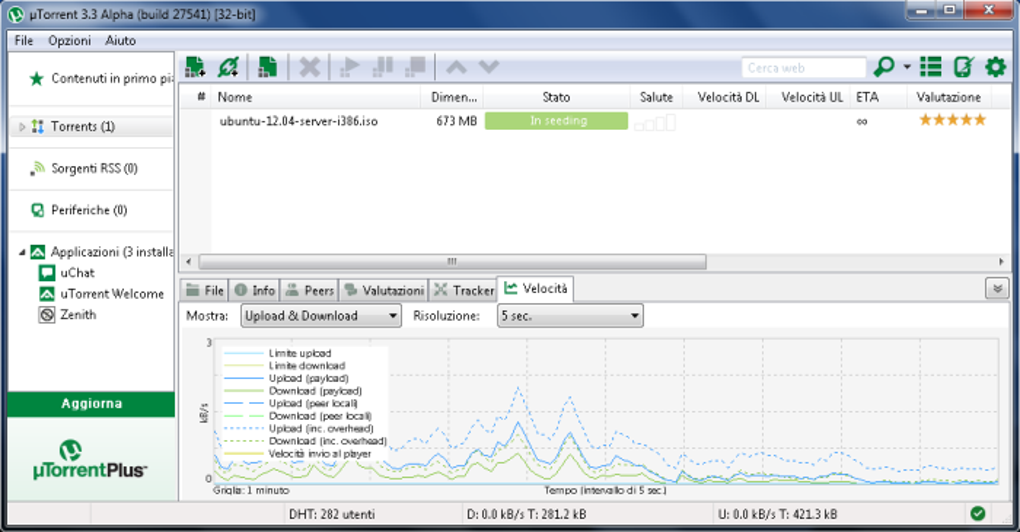Click the Start torrent play icon

(350, 67)
